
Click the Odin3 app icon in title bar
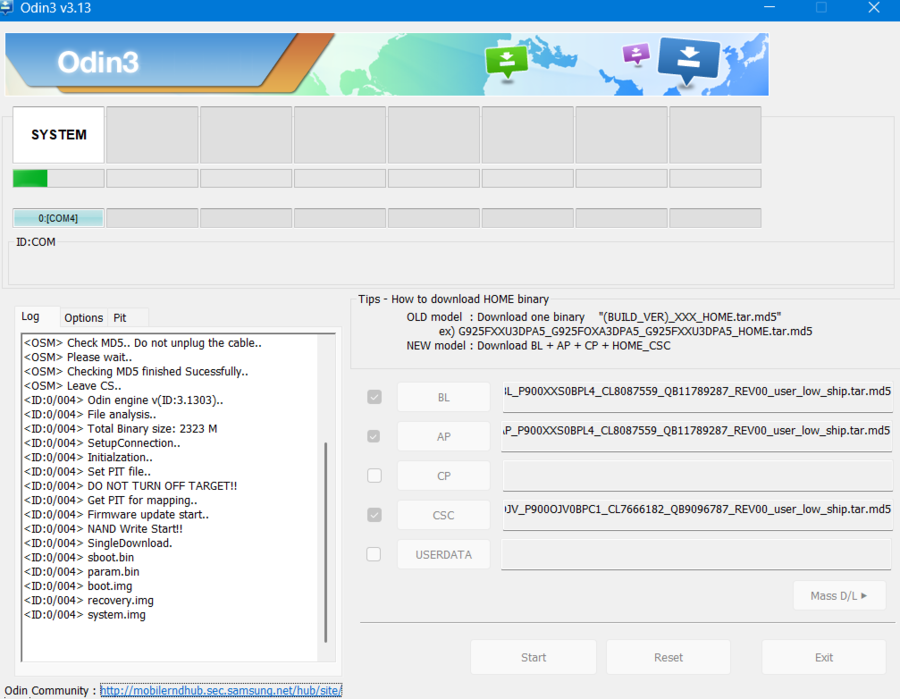[6, 7]
